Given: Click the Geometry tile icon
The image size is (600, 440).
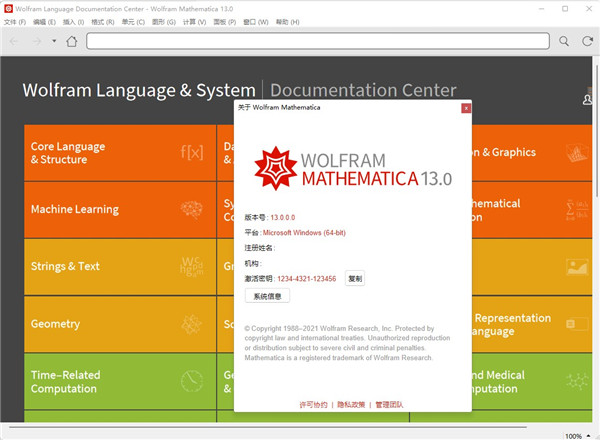Looking at the screenshot, I should (x=191, y=324).
